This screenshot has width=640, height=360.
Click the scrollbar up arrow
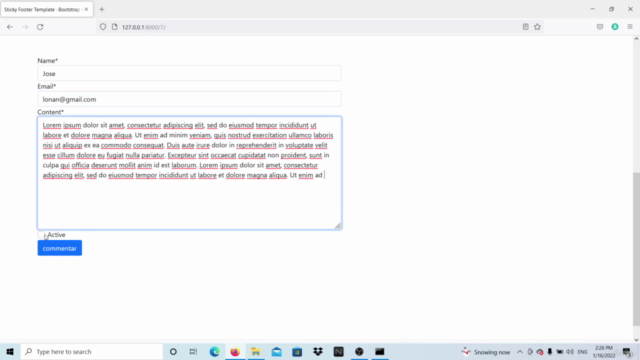[636, 39]
